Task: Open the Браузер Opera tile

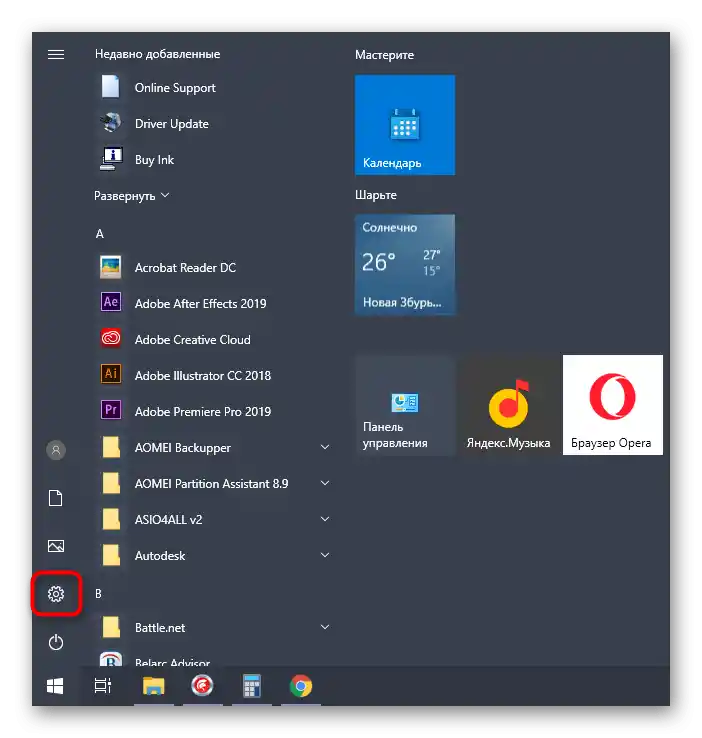Action: coord(613,405)
